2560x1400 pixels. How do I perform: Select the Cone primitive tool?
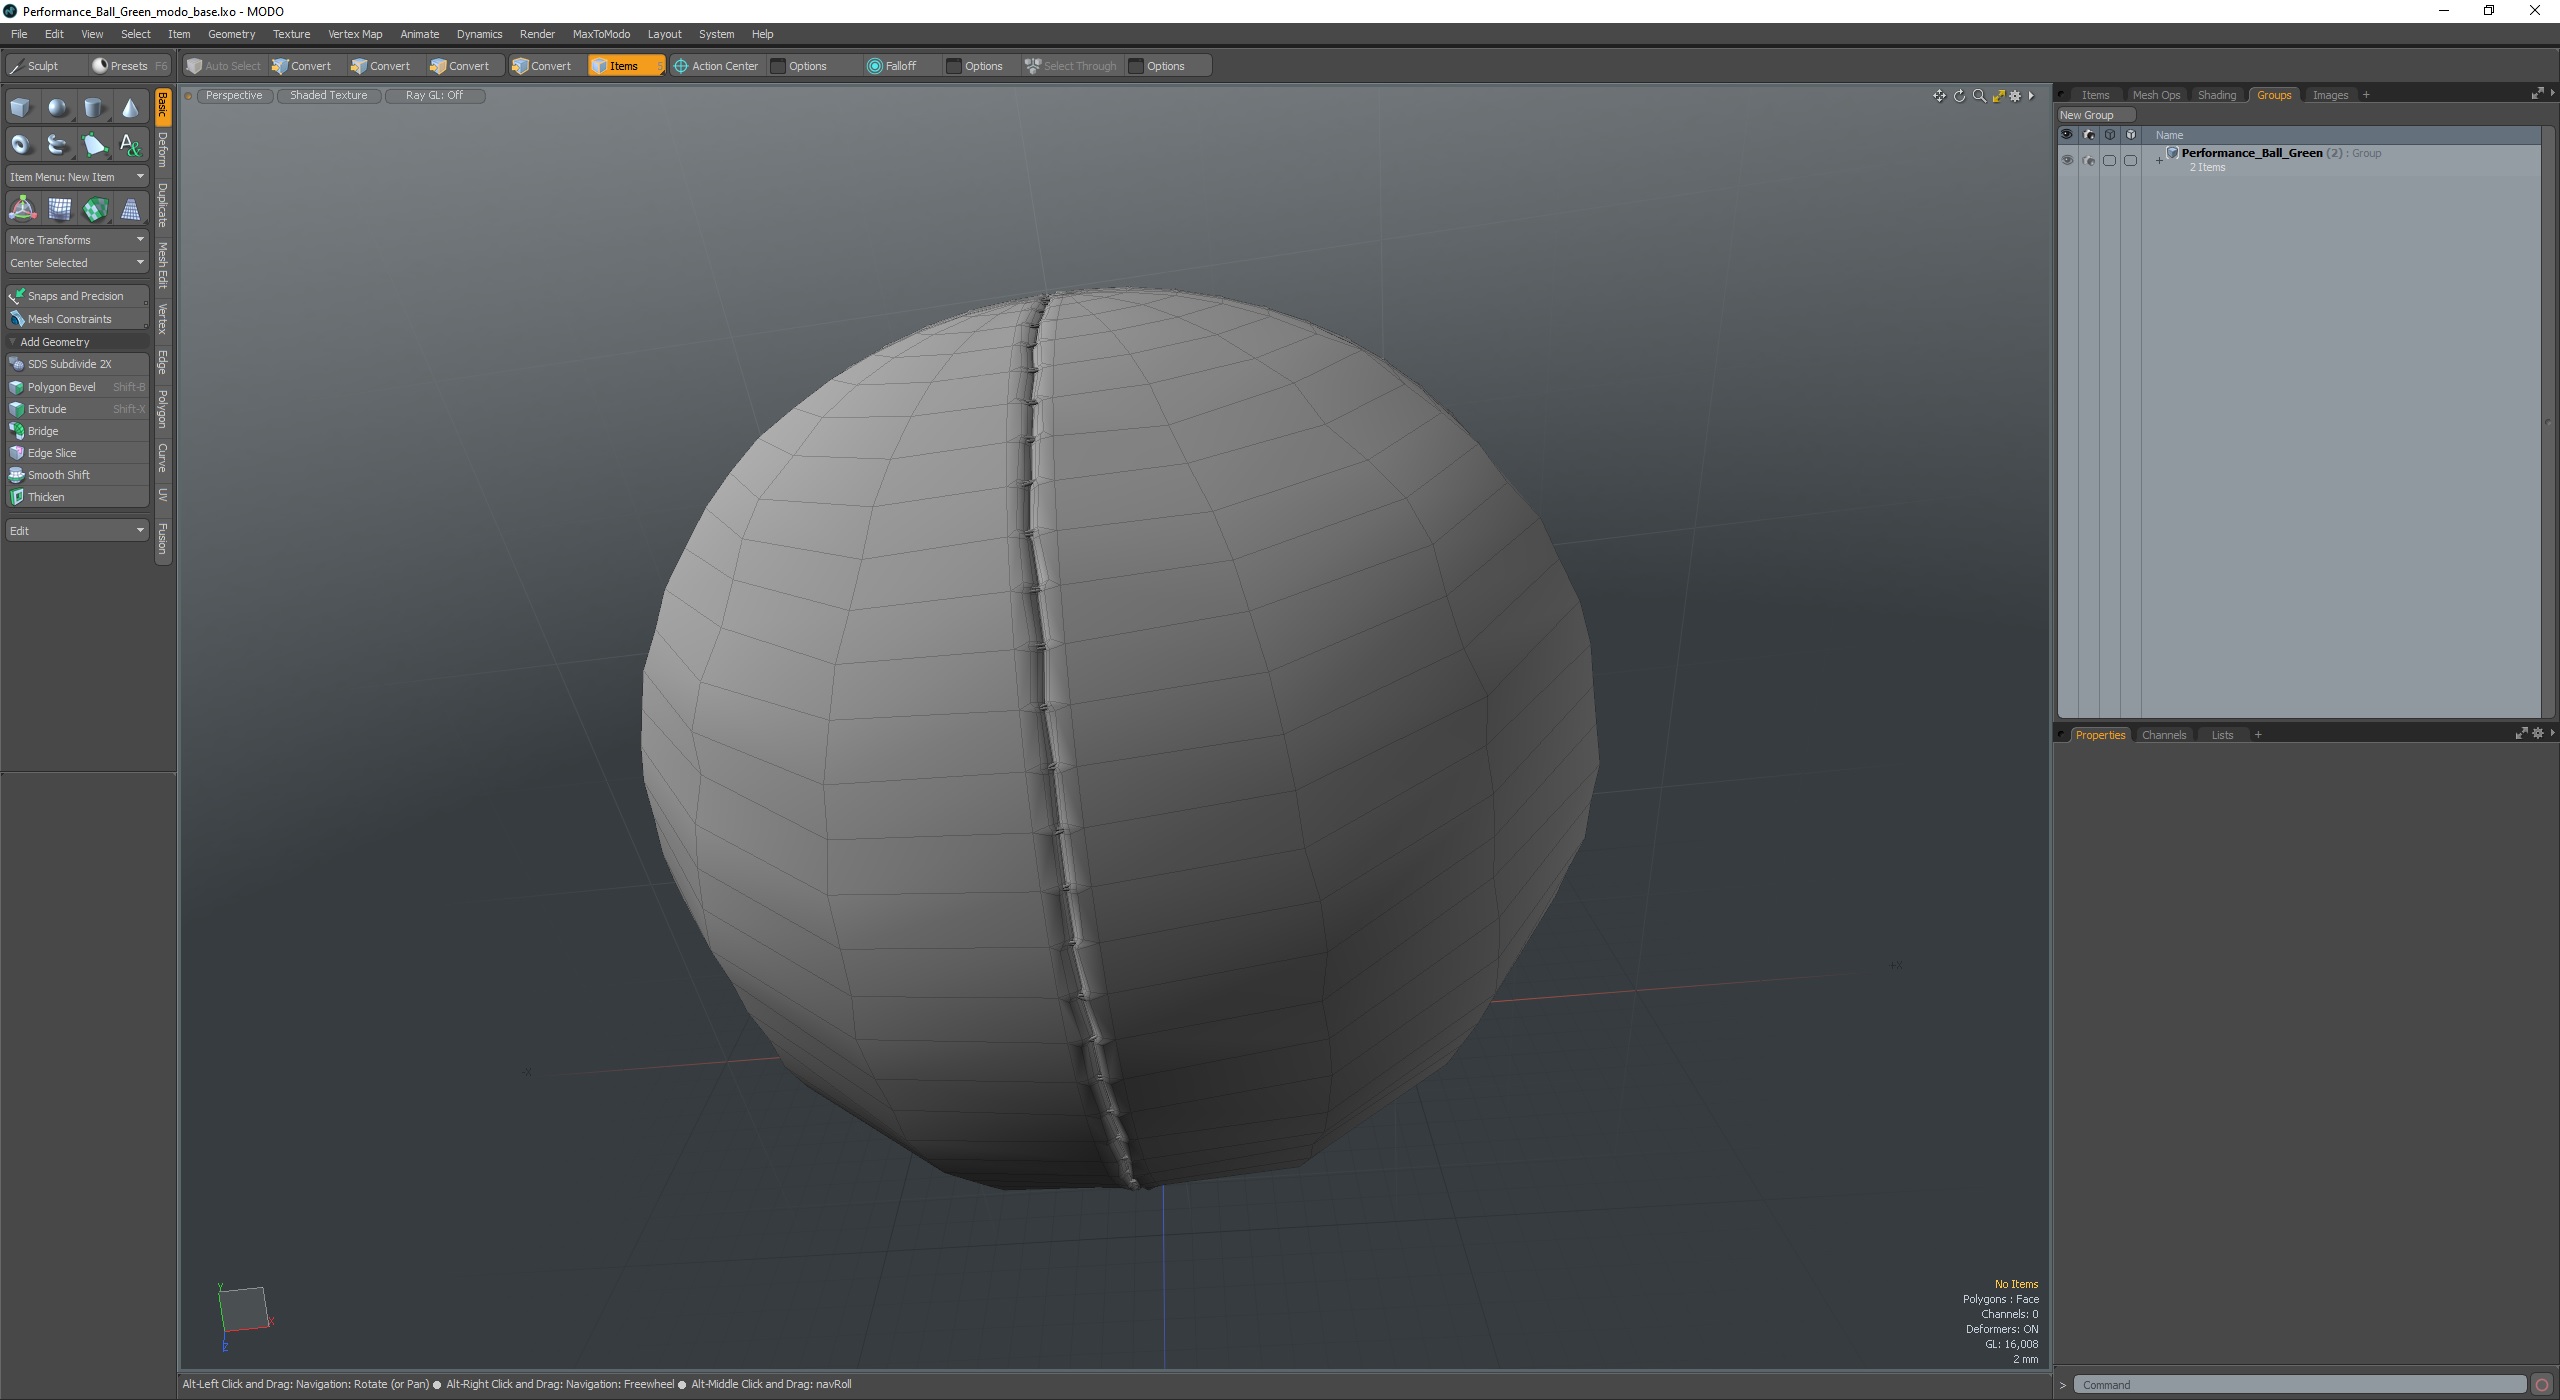click(131, 108)
